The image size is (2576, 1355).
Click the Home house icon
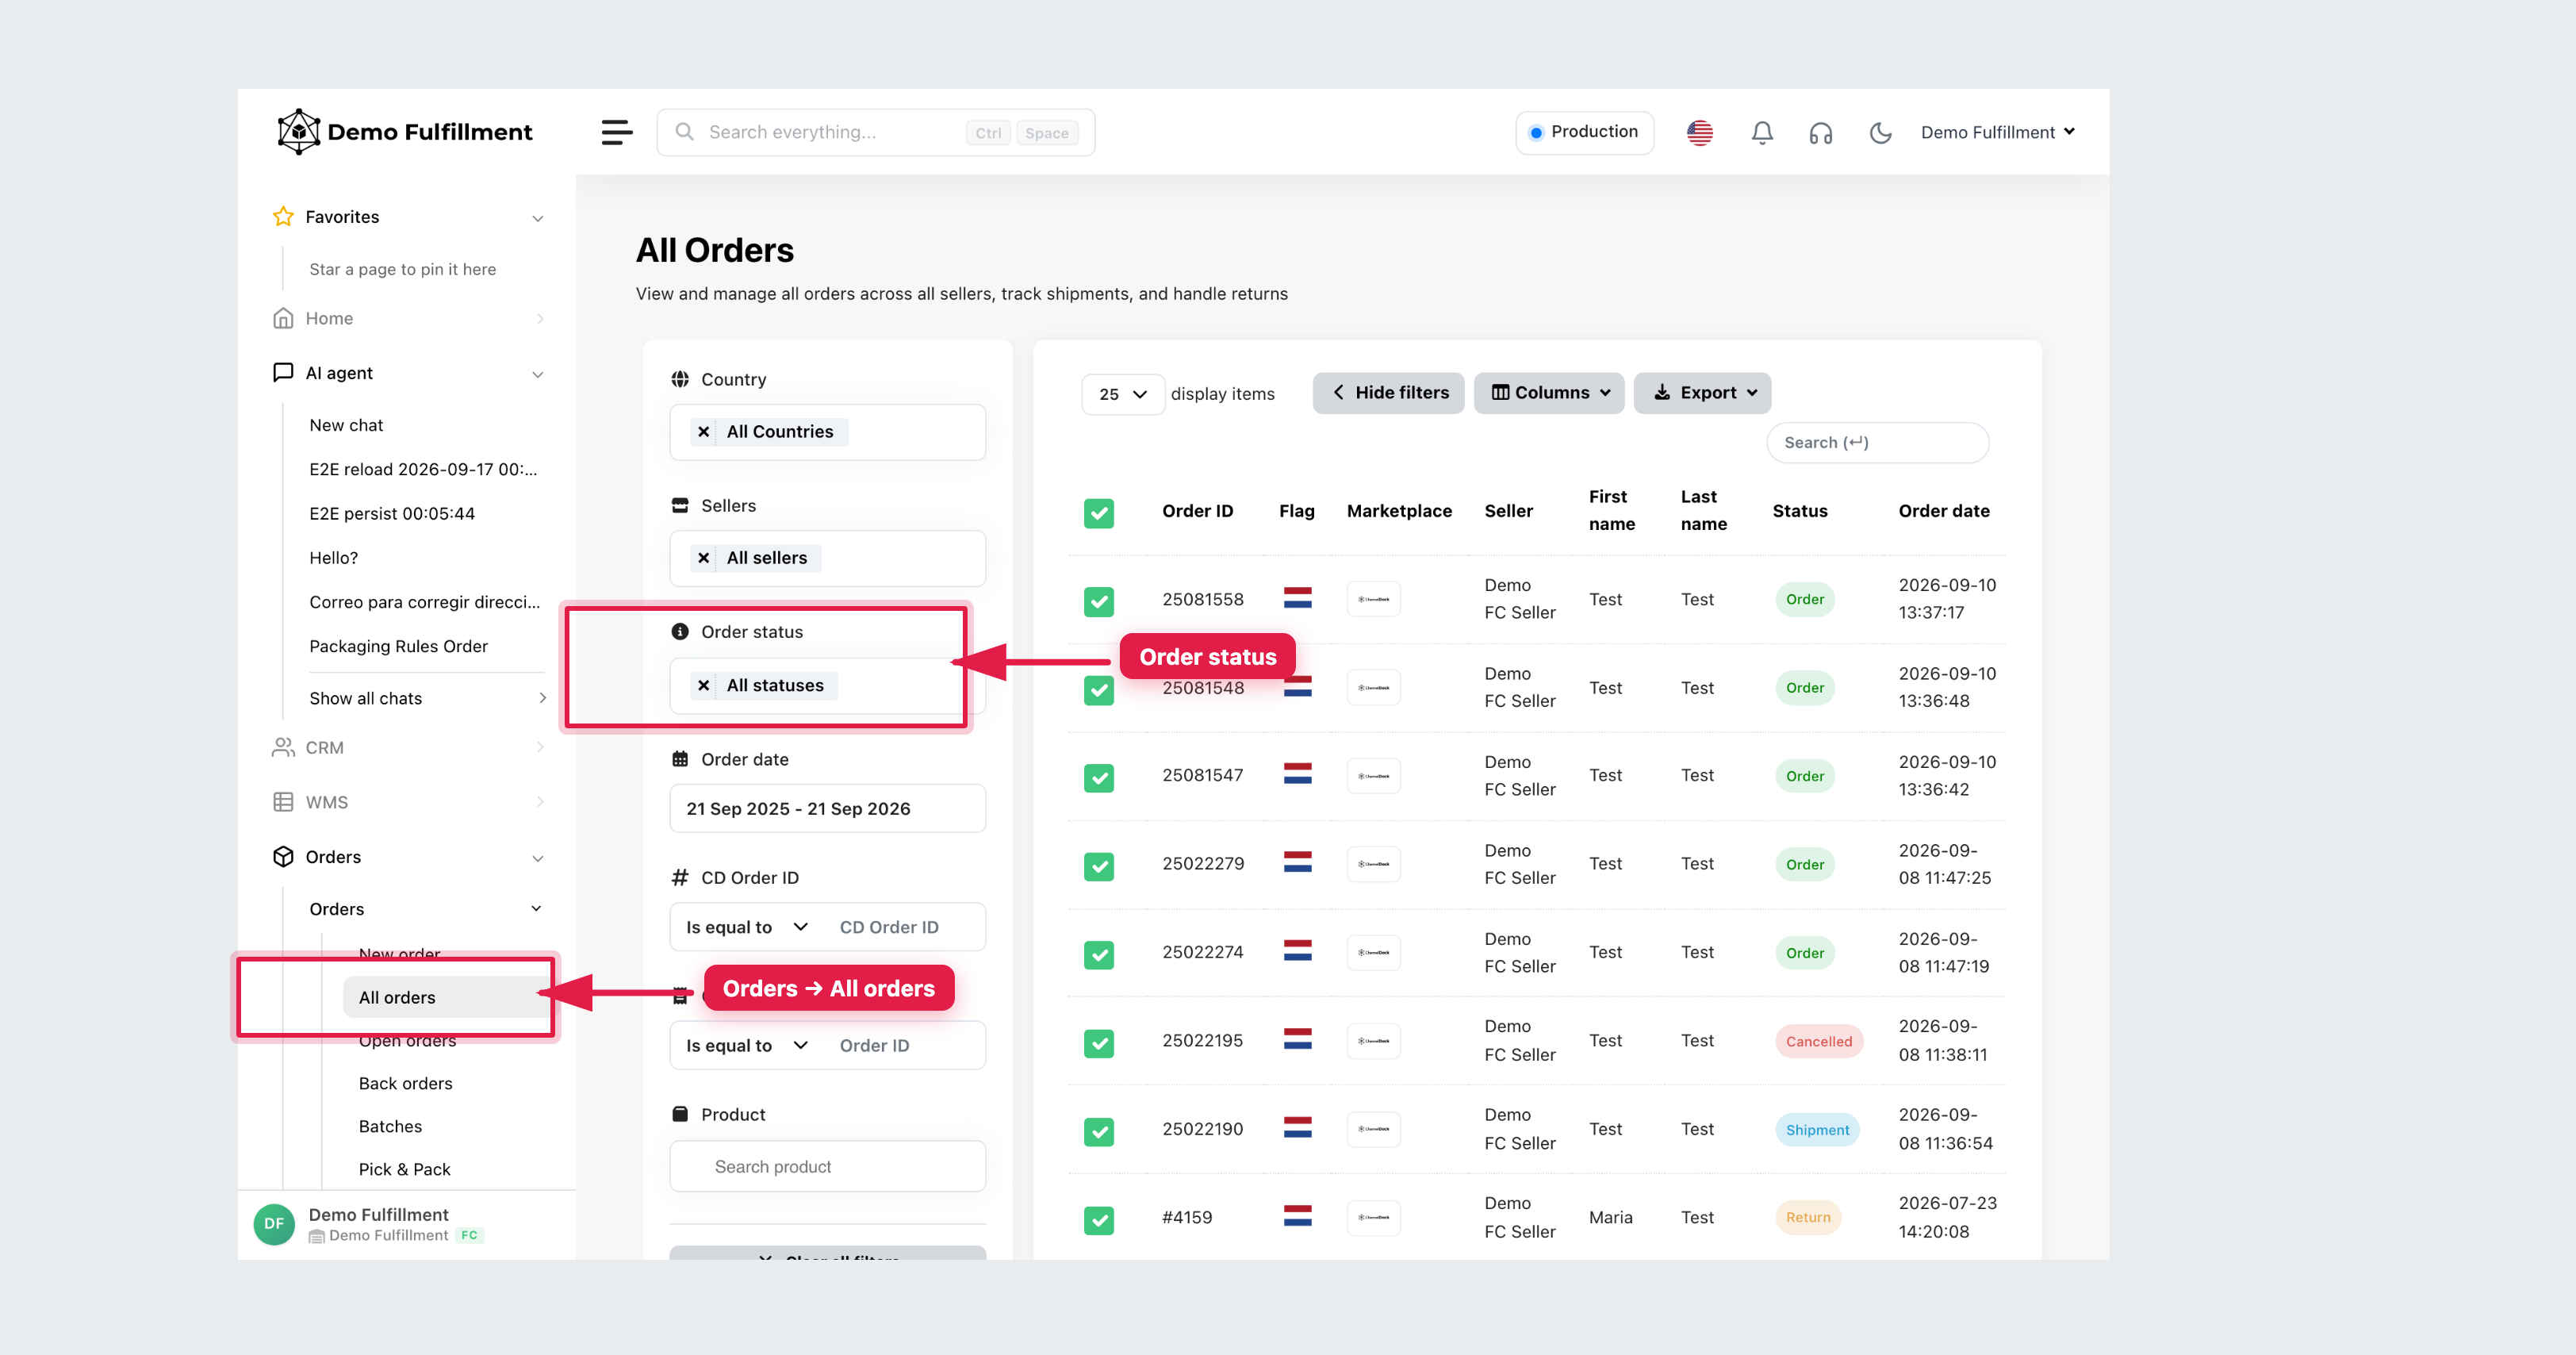coord(283,318)
